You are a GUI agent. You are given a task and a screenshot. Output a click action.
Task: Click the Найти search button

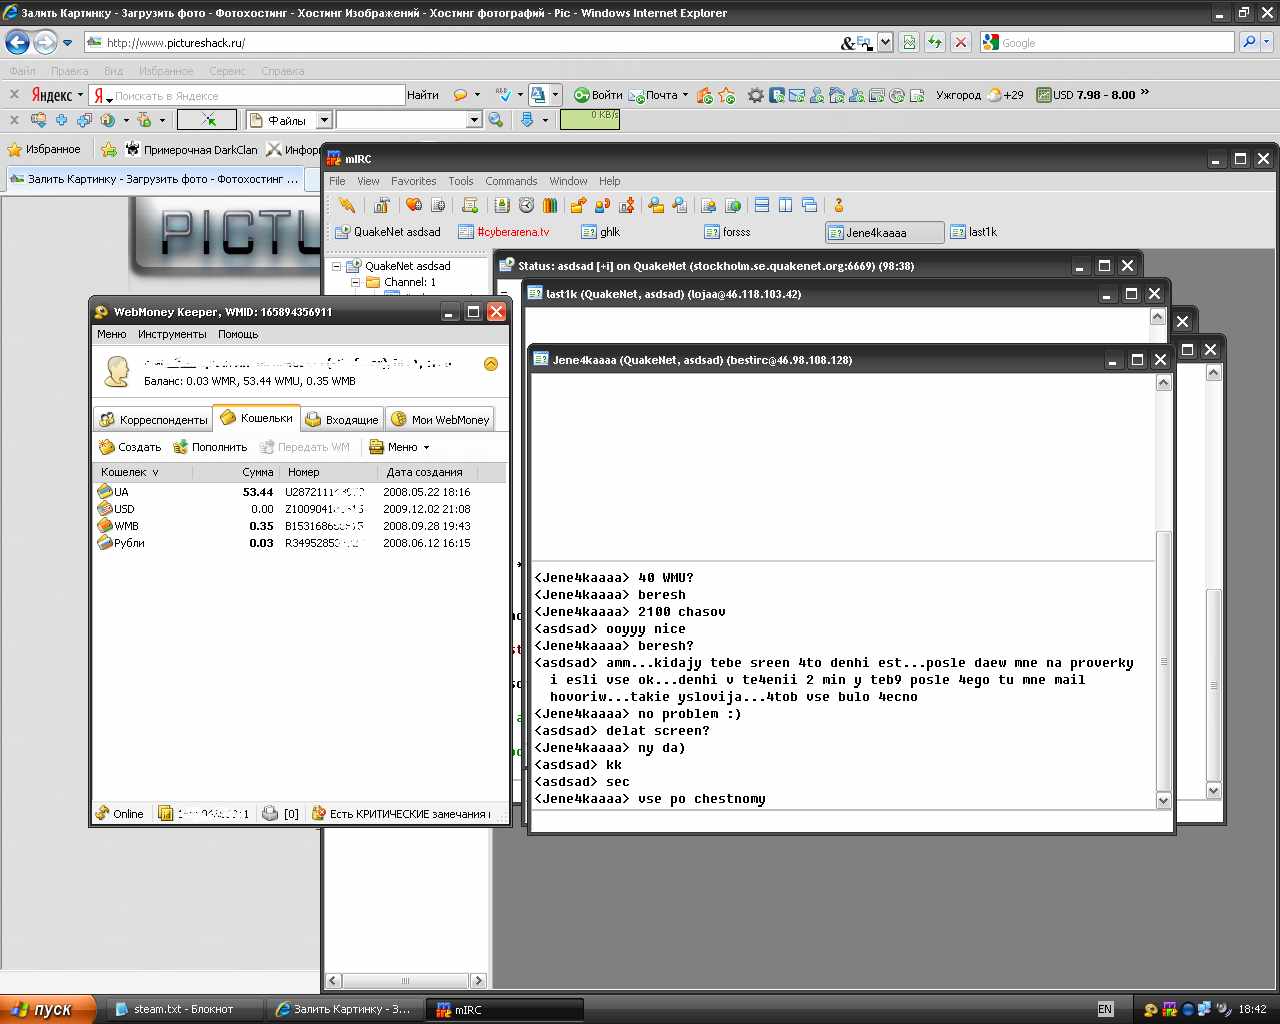click(x=423, y=95)
